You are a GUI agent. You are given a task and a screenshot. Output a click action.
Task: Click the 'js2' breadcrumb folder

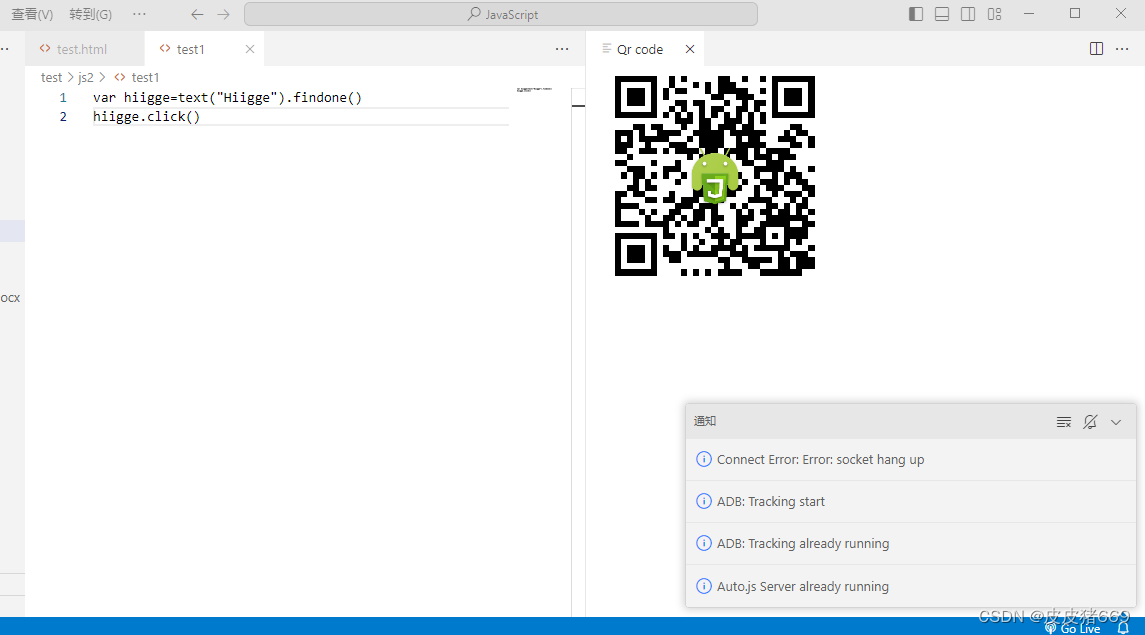pos(85,77)
